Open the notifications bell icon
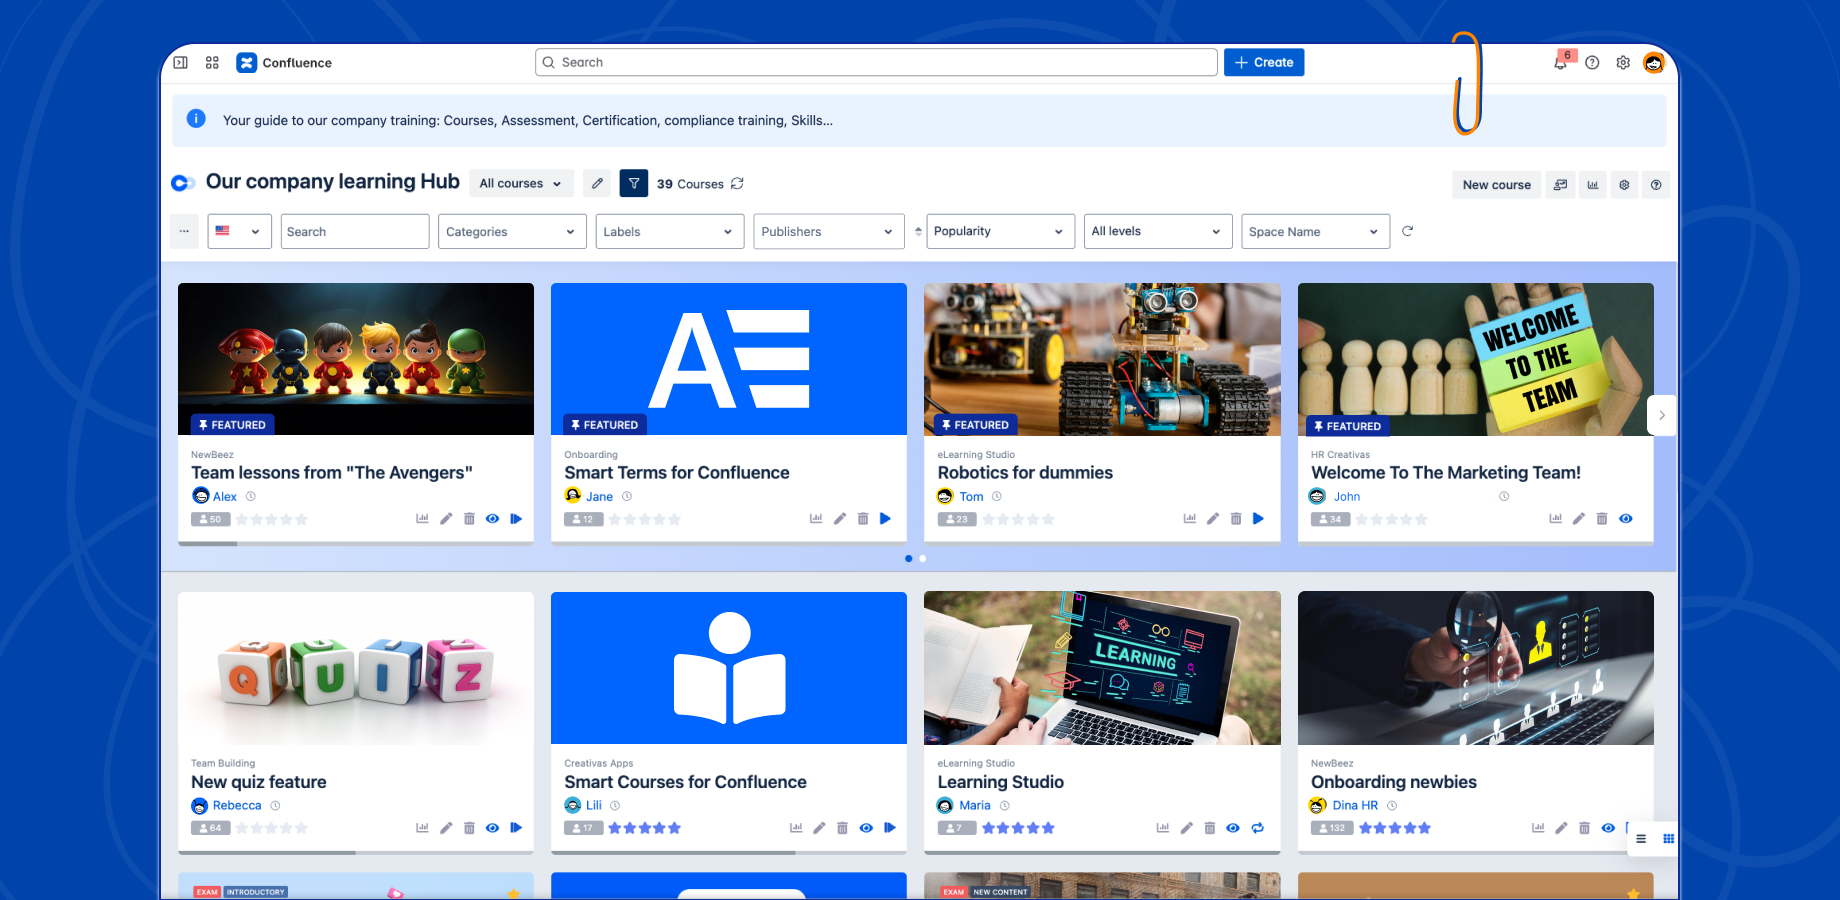This screenshot has height=900, width=1840. (x=1560, y=62)
